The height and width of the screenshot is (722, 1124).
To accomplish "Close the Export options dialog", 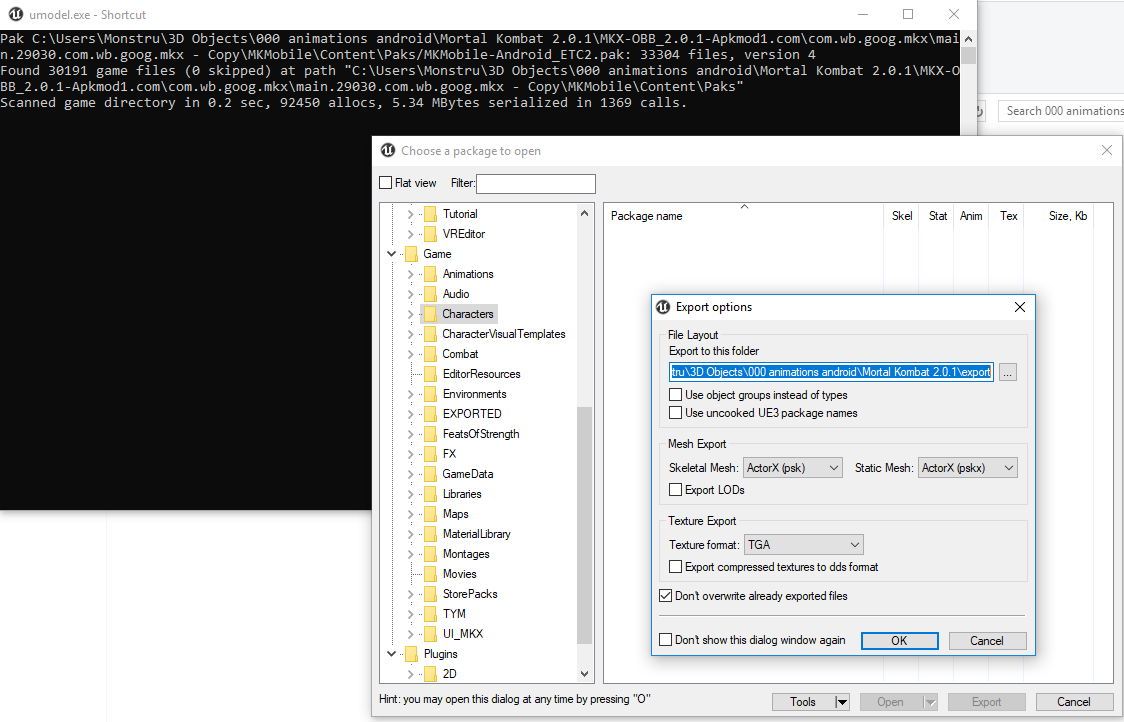I will [1019, 307].
